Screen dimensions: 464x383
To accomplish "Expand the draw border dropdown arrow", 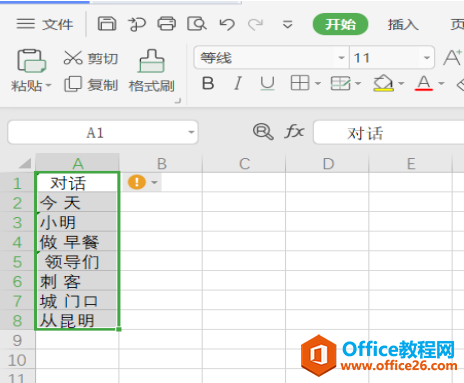I will 358,83.
